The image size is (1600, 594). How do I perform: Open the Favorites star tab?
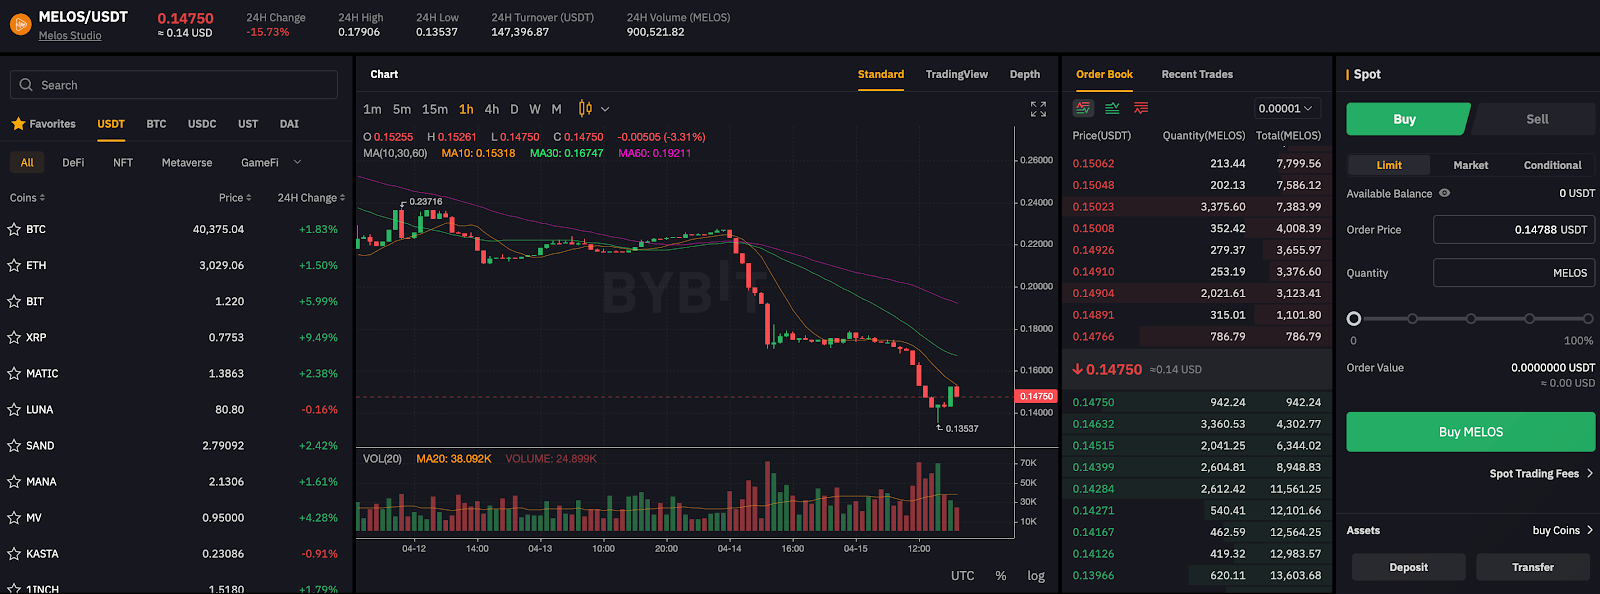click(x=43, y=124)
